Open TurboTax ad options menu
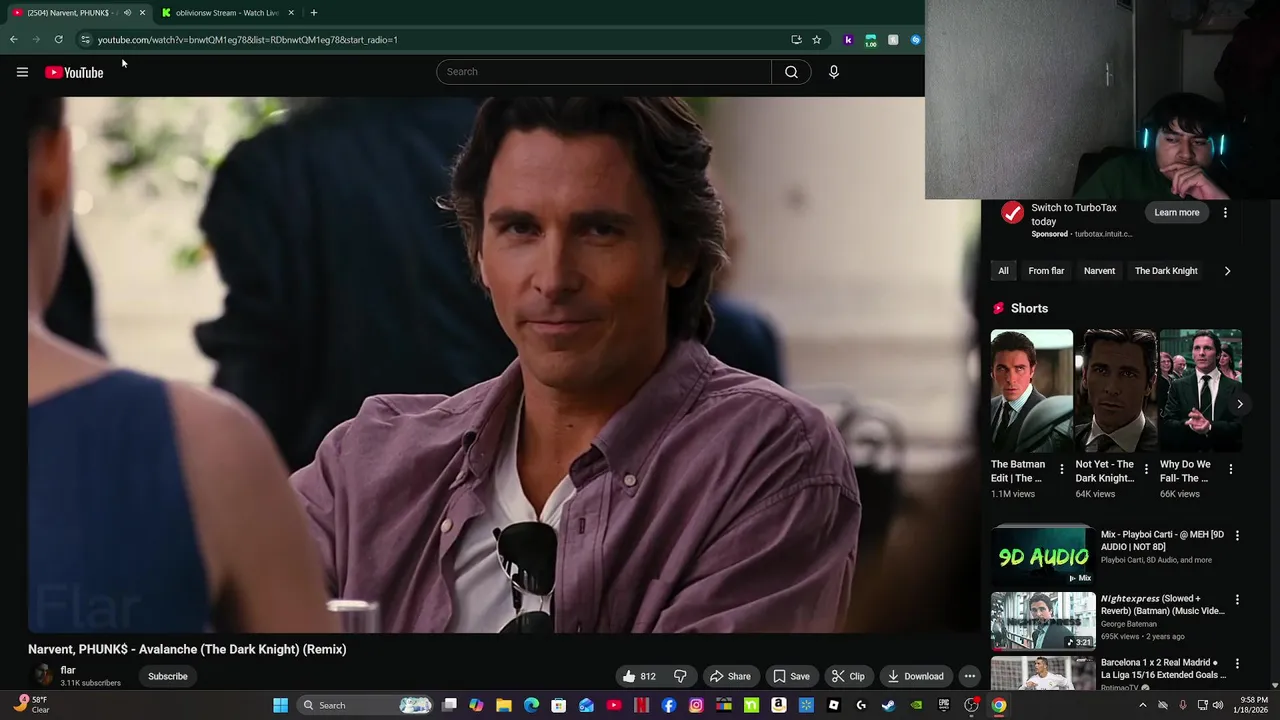This screenshot has height=720, width=1280. tap(1225, 212)
